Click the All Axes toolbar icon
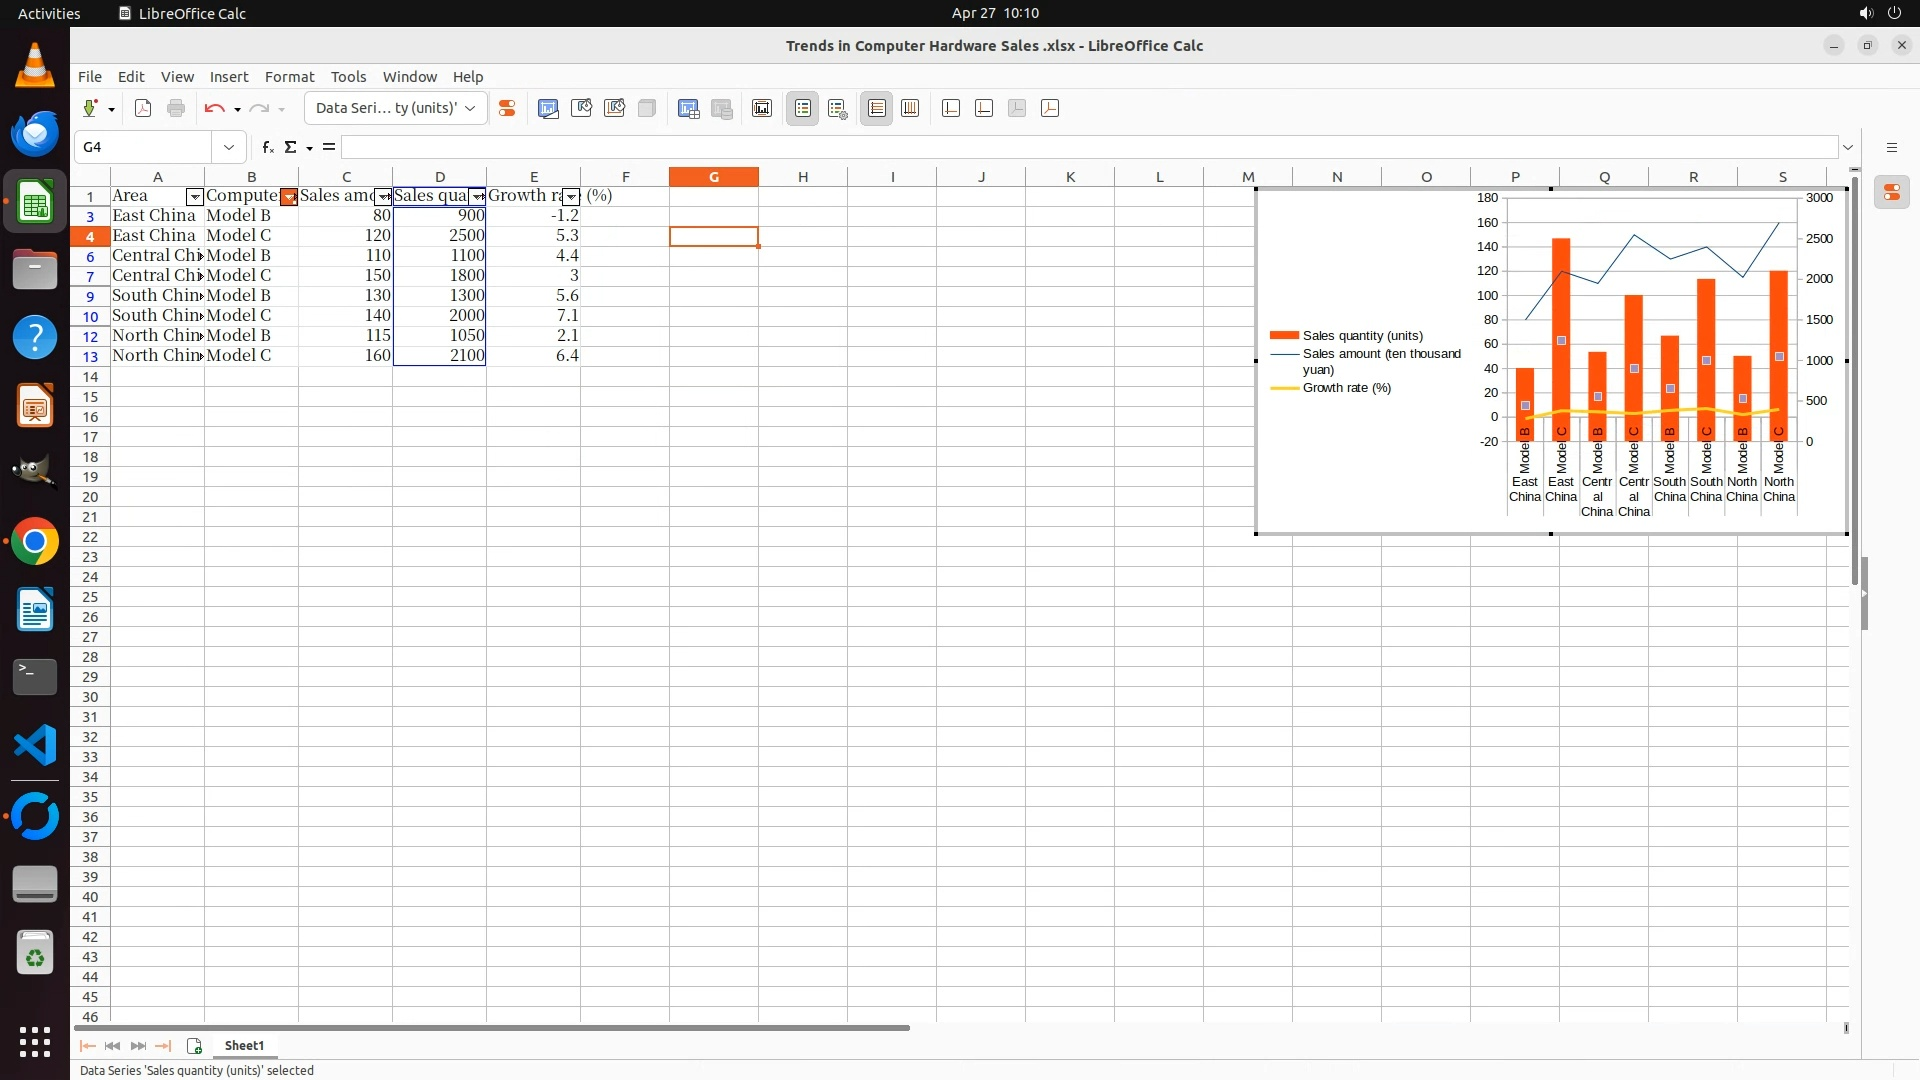1920x1080 pixels. (x=1050, y=108)
